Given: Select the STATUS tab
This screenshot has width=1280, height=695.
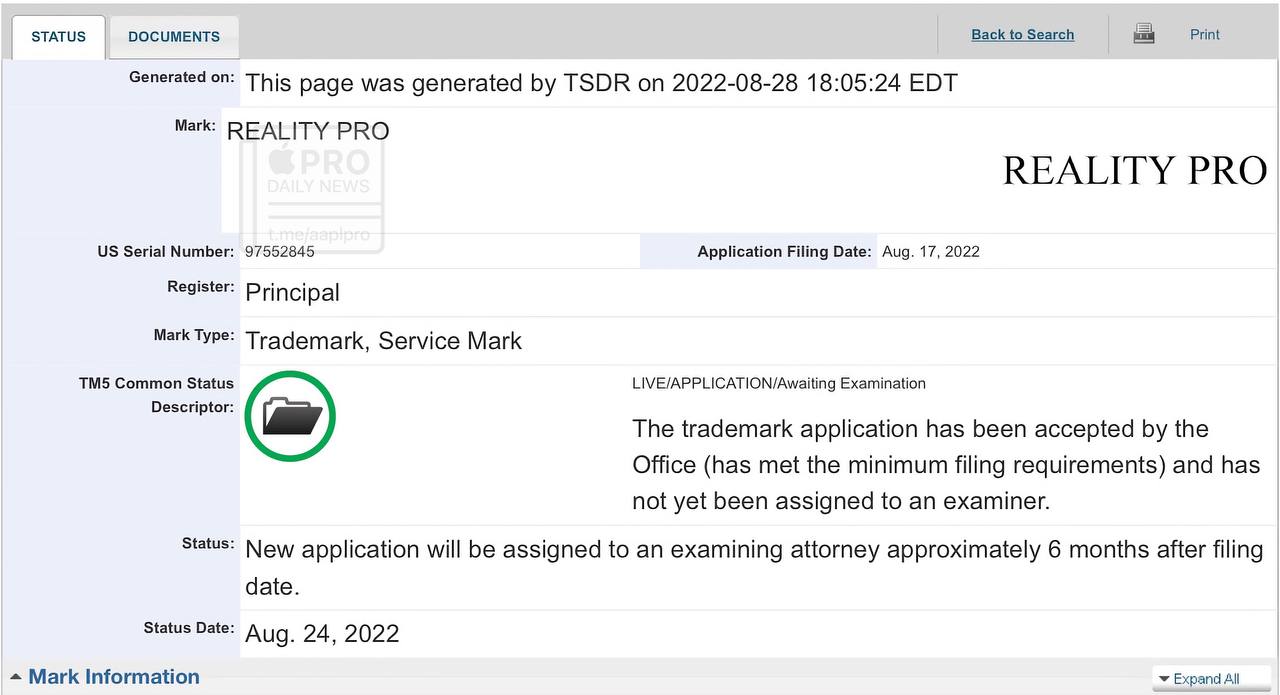Looking at the screenshot, I should click(x=58, y=37).
